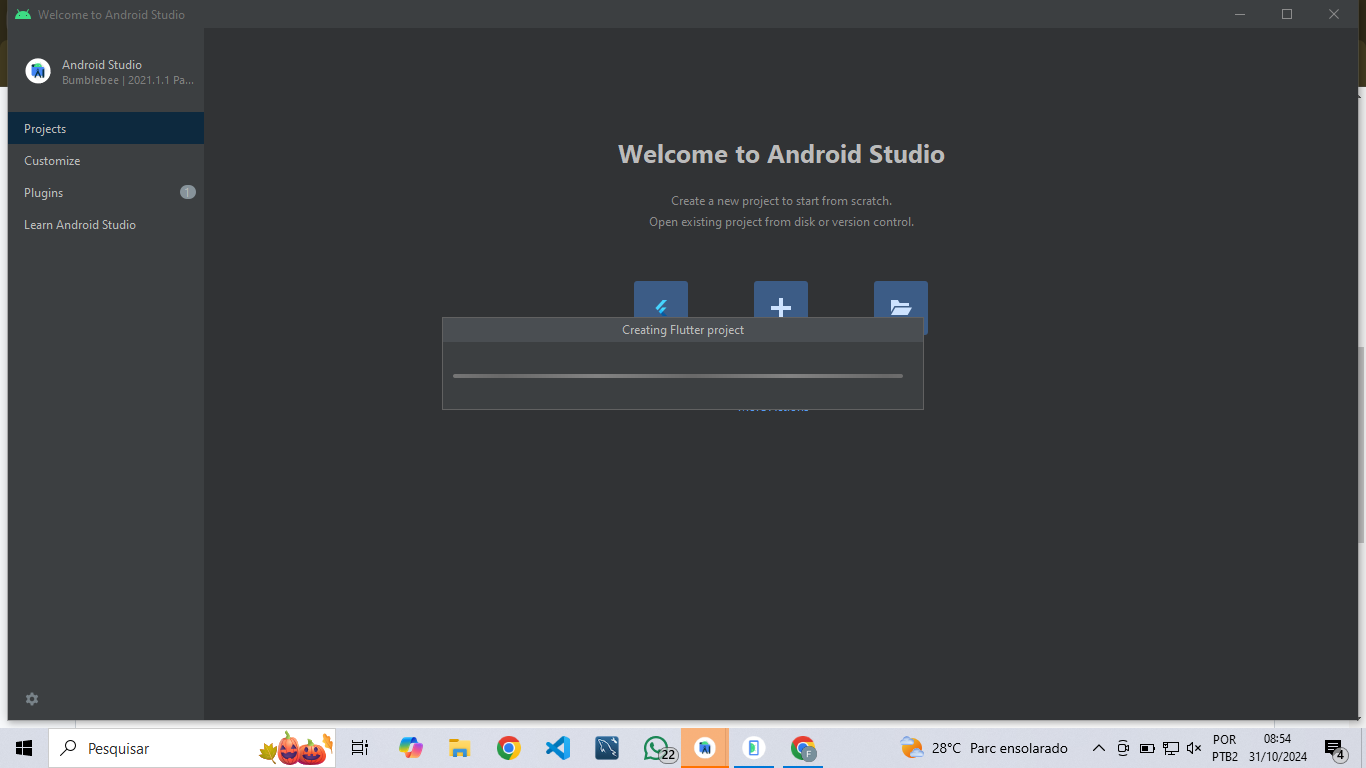Open Task View from the taskbar

pyautogui.click(x=360, y=748)
